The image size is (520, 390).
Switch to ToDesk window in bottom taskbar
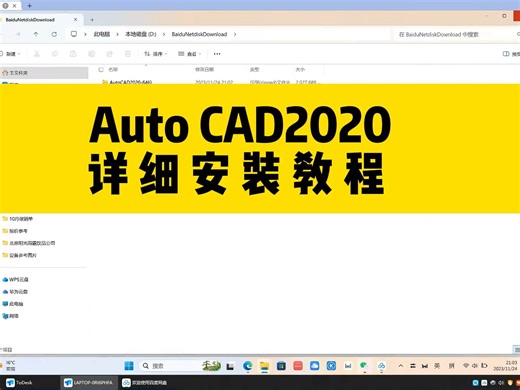click(x=20, y=382)
